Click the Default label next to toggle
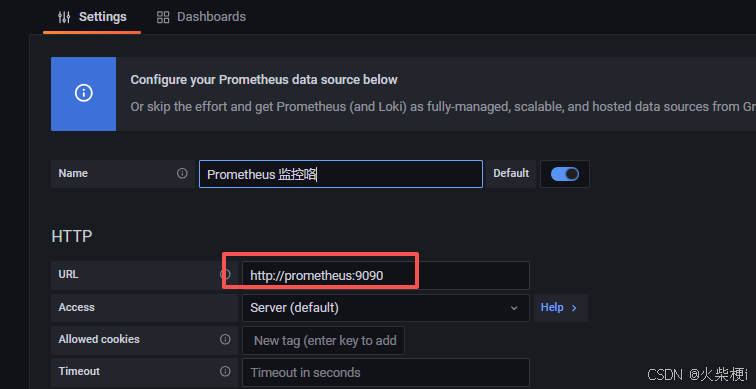This screenshot has height=389, width=756. [511, 173]
